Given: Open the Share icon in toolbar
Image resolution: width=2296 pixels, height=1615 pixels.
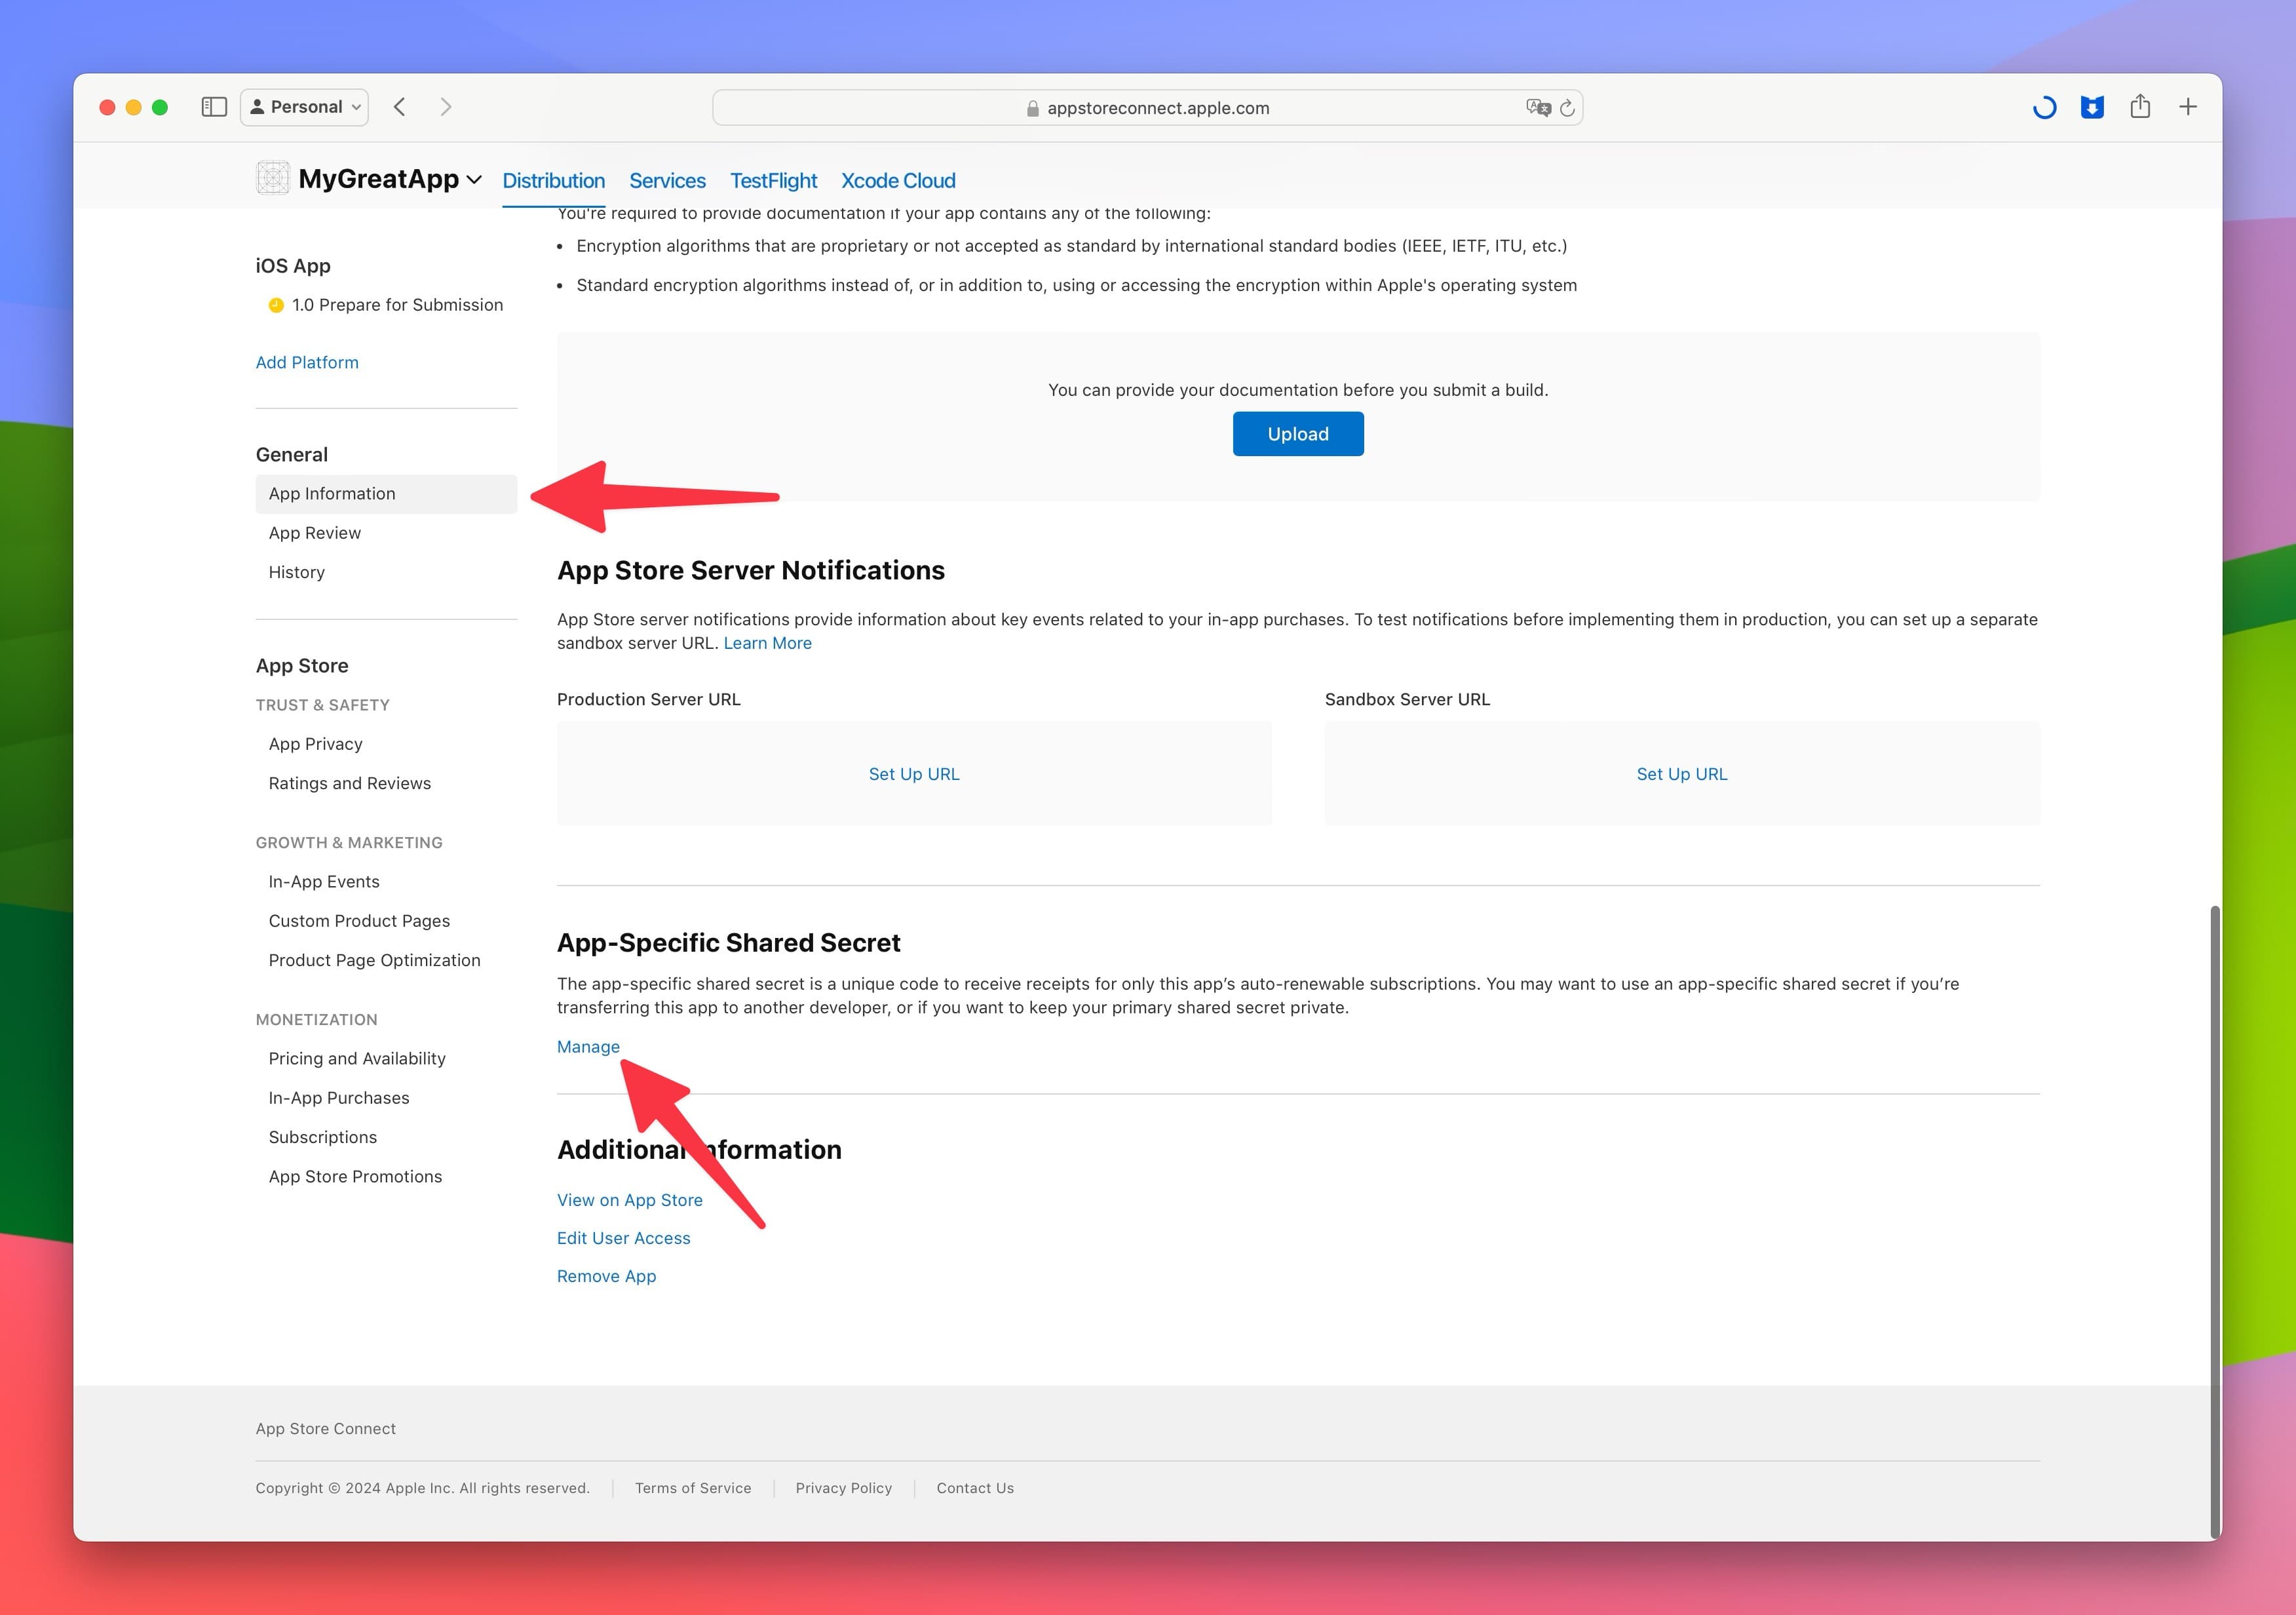Looking at the screenshot, I should pos(2140,106).
